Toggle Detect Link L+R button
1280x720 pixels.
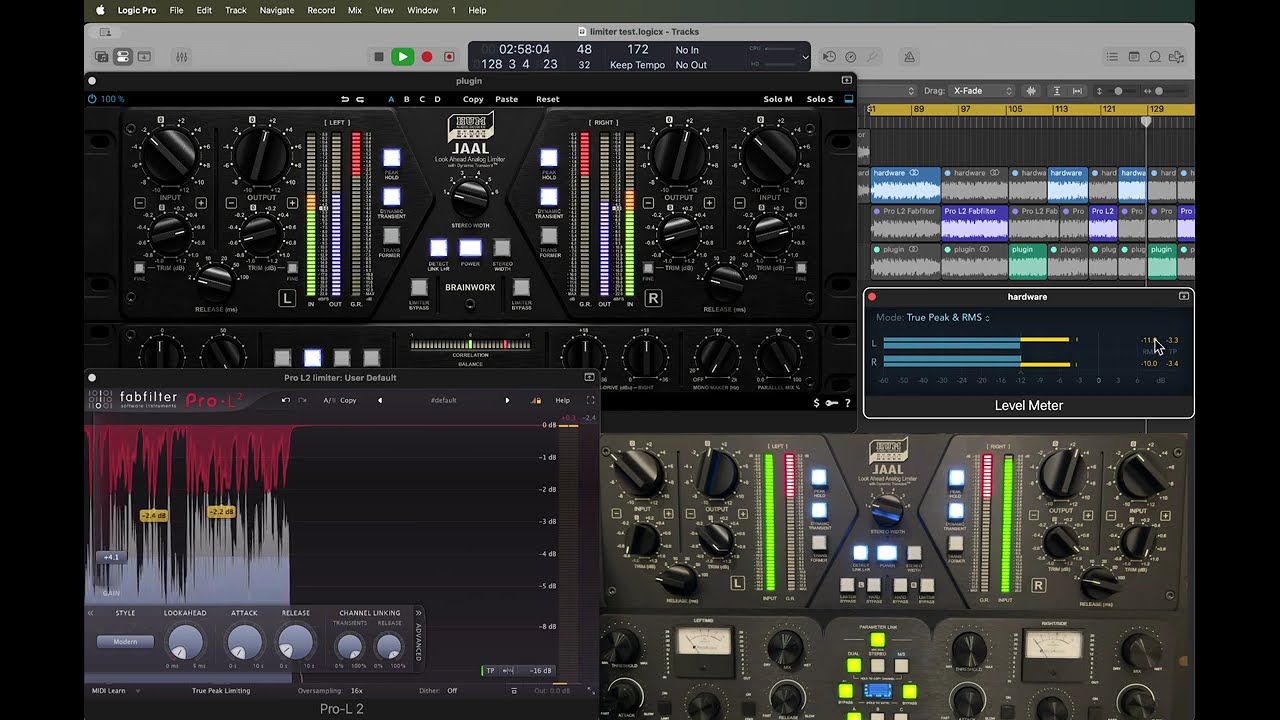coord(438,248)
